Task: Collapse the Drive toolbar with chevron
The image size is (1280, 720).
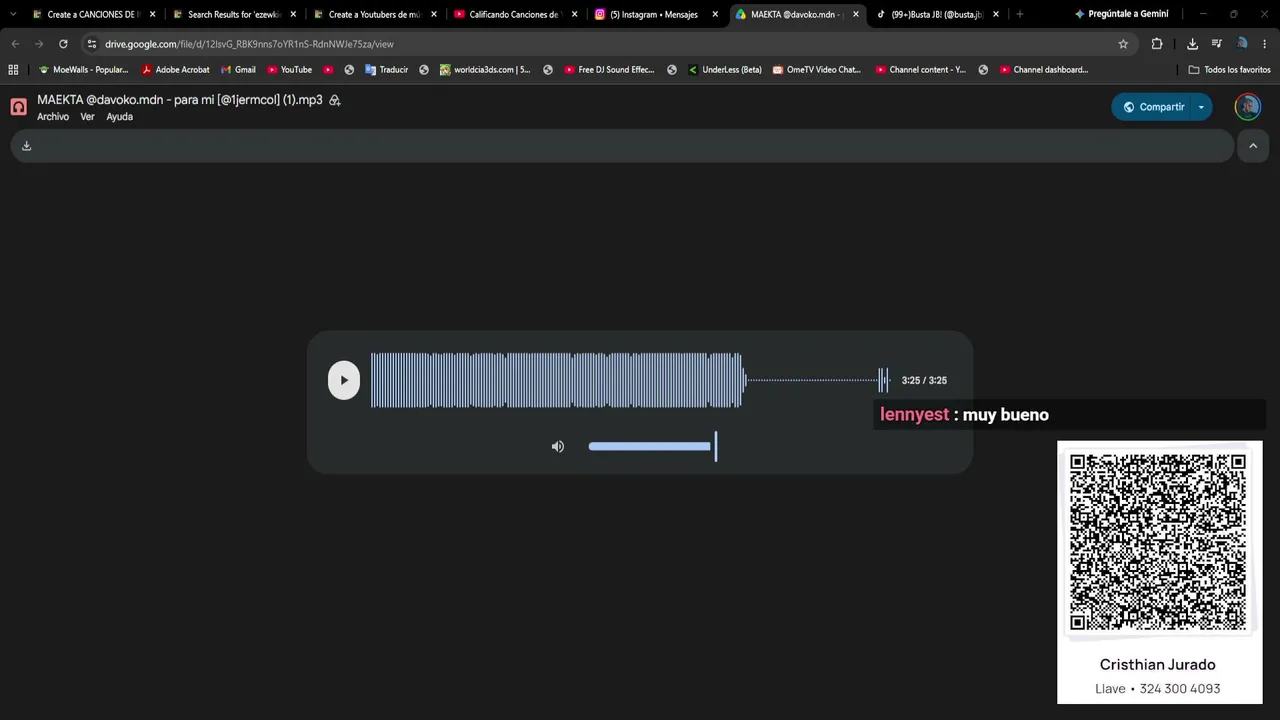Action: 1253,146
